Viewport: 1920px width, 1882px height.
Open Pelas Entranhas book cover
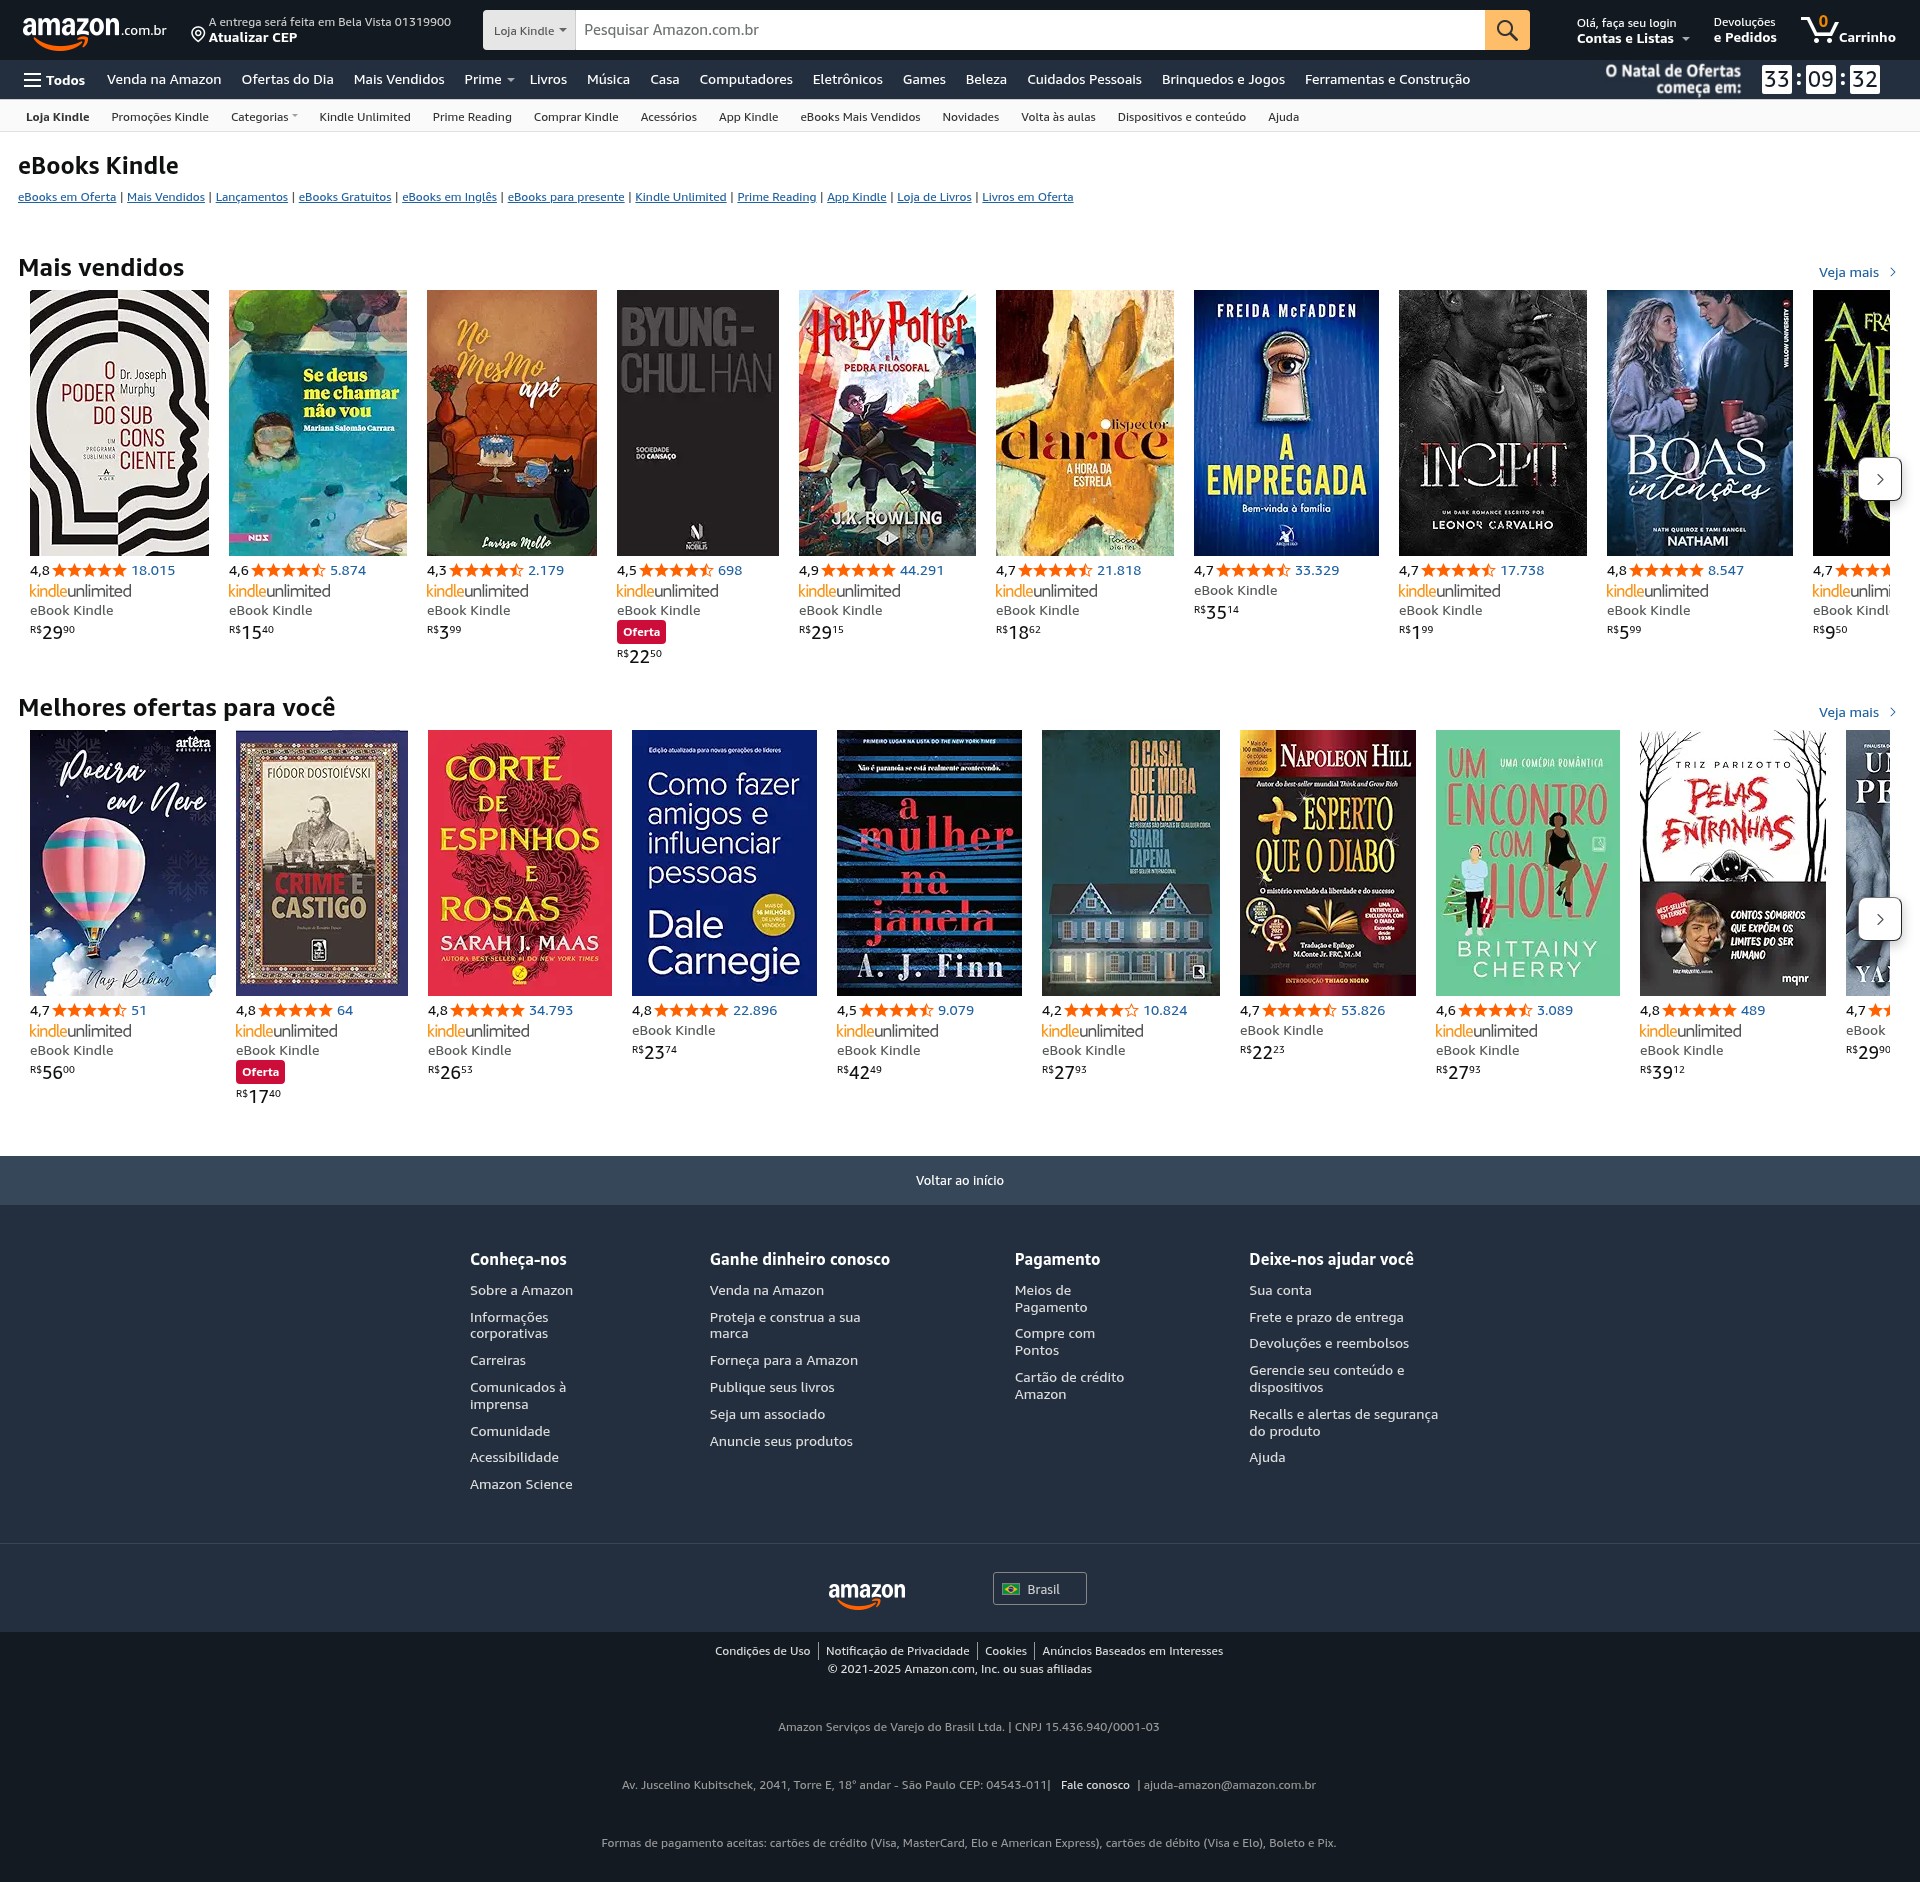(1733, 863)
